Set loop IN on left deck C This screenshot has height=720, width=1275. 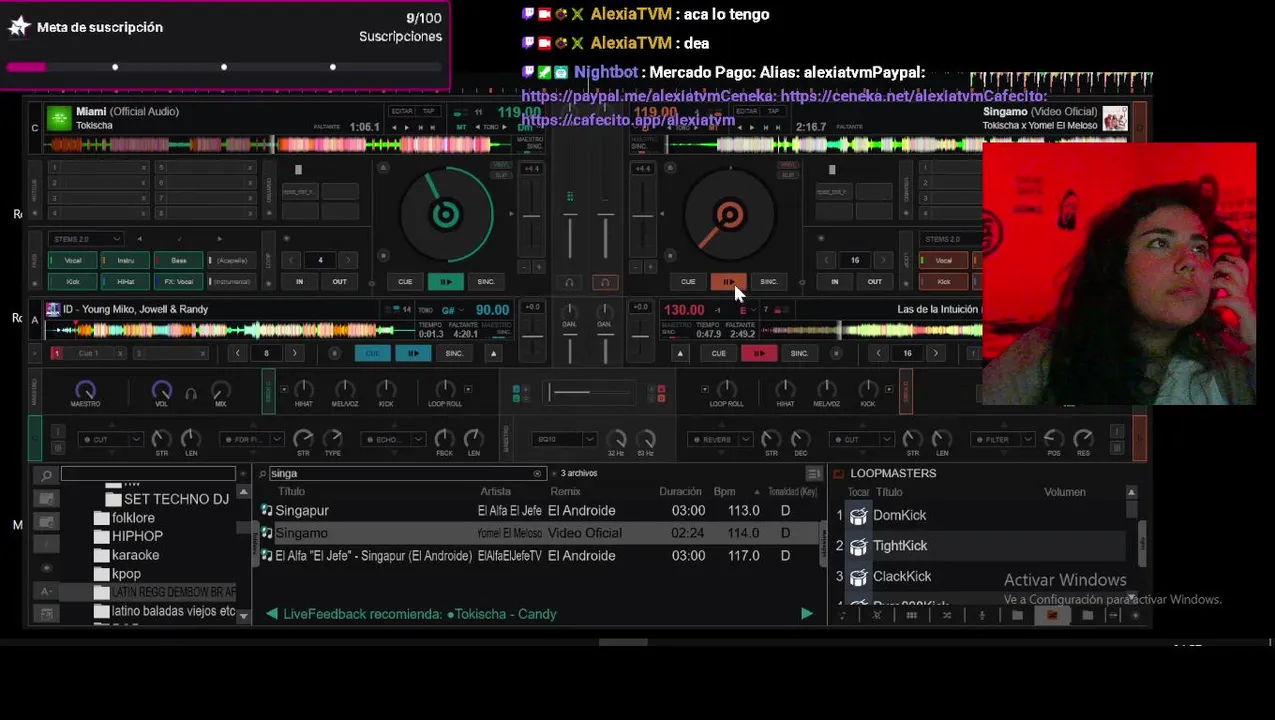click(x=299, y=282)
